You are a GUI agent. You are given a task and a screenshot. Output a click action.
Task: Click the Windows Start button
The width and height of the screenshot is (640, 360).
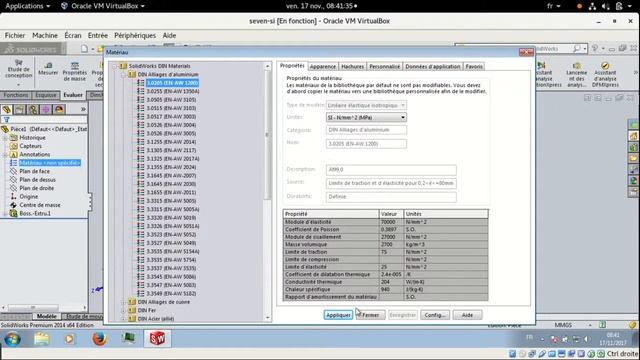(x=12, y=339)
